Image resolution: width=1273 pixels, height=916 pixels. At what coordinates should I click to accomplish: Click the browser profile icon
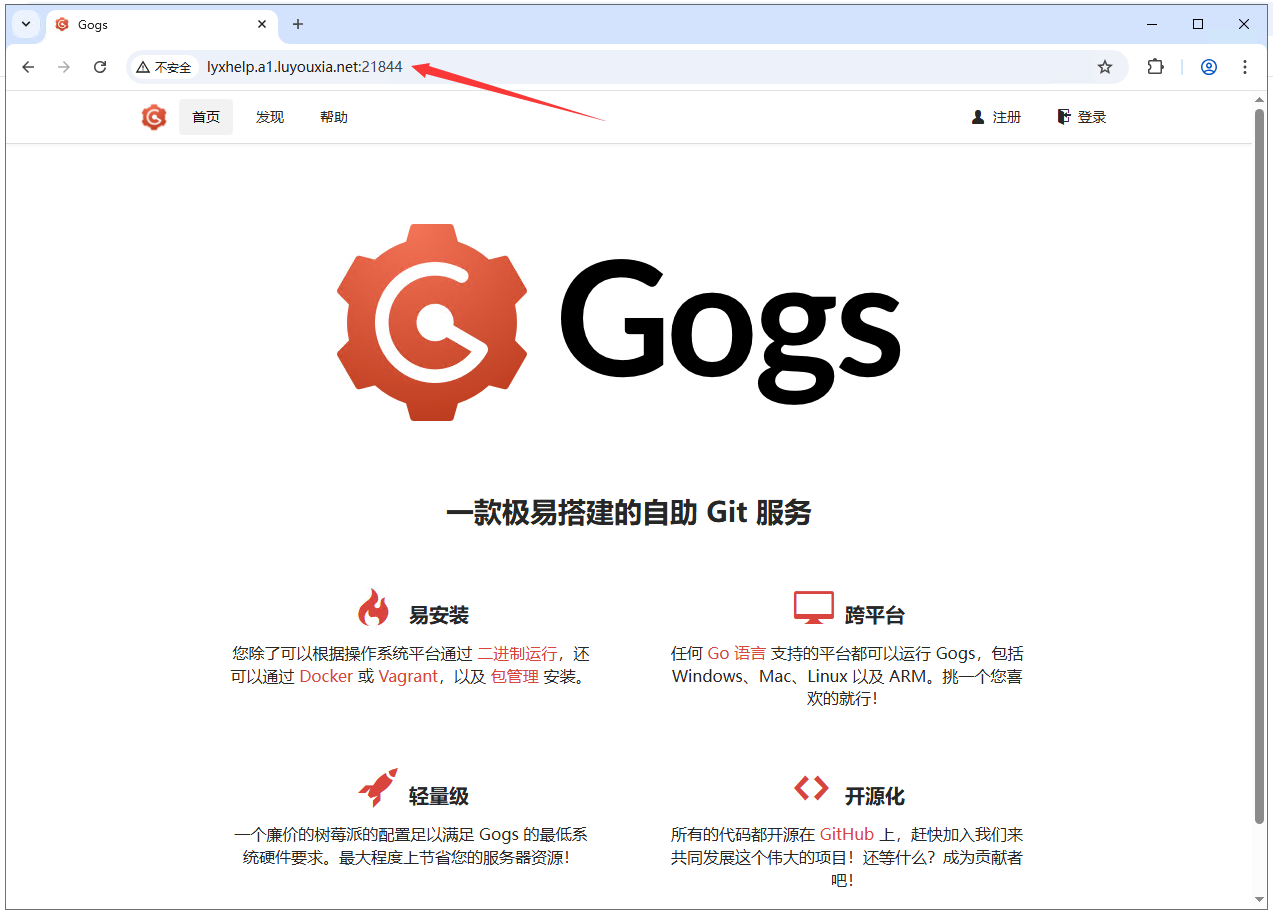(x=1208, y=66)
